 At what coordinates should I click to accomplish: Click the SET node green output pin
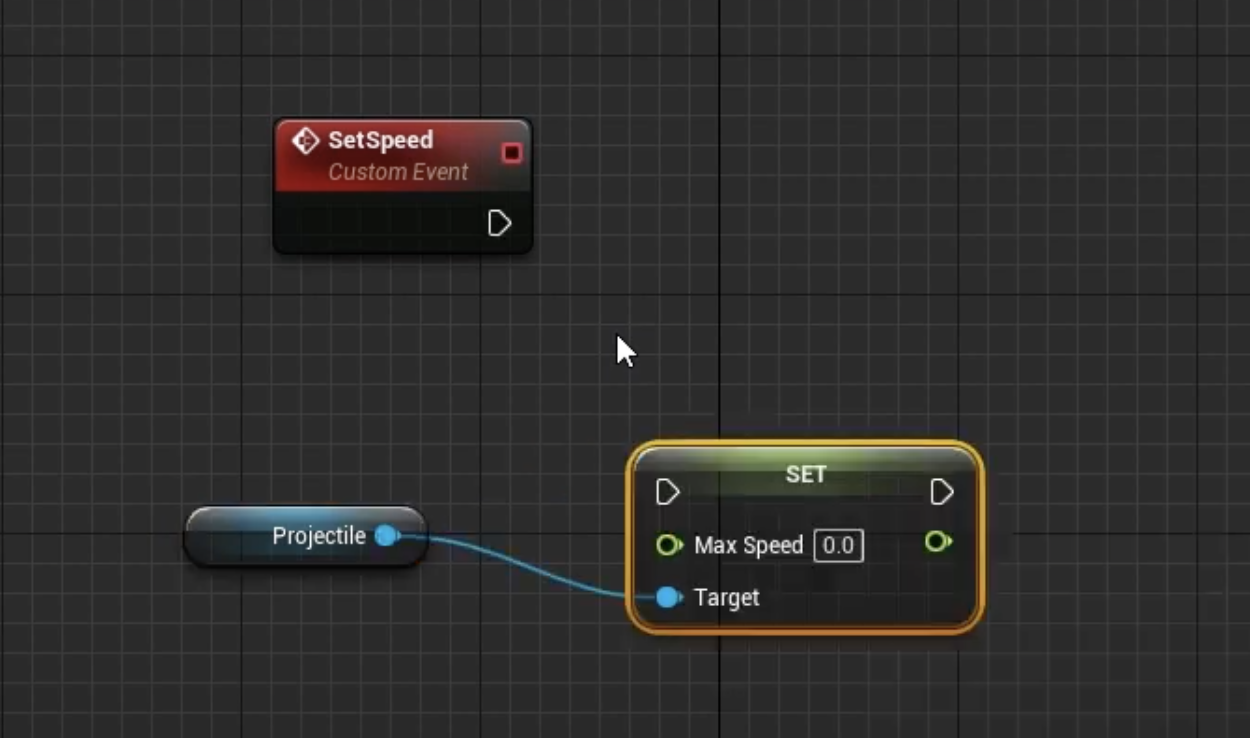click(938, 541)
